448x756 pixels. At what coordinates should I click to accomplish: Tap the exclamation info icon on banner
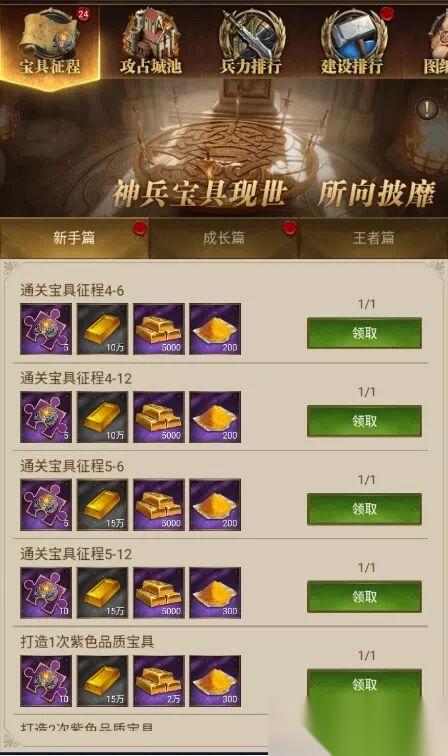(x=427, y=109)
